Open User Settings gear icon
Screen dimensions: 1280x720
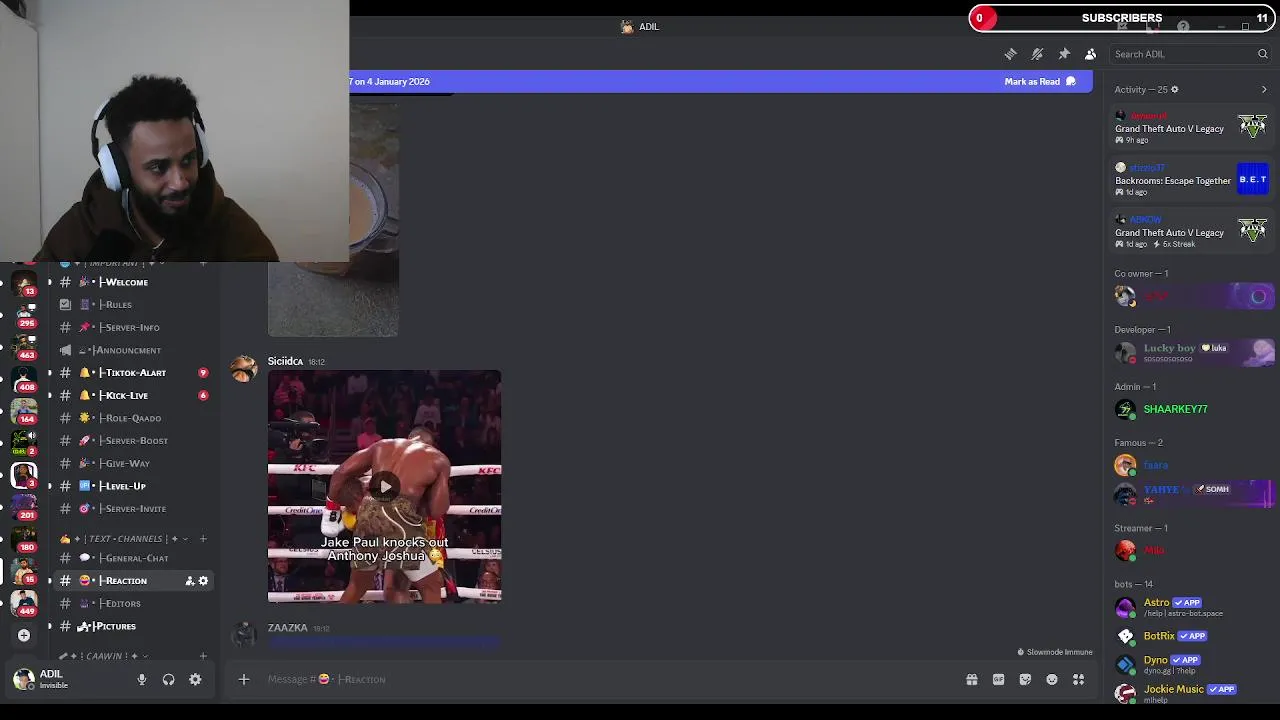point(195,679)
